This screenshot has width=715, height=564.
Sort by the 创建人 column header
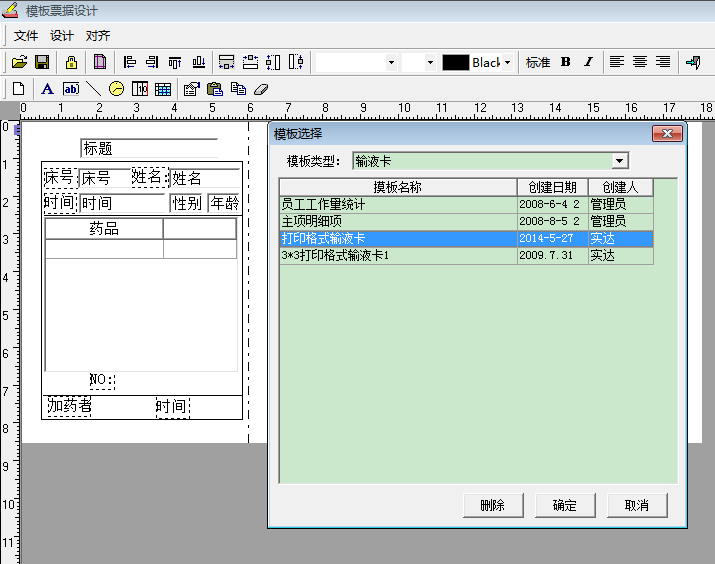click(x=621, y=187)
